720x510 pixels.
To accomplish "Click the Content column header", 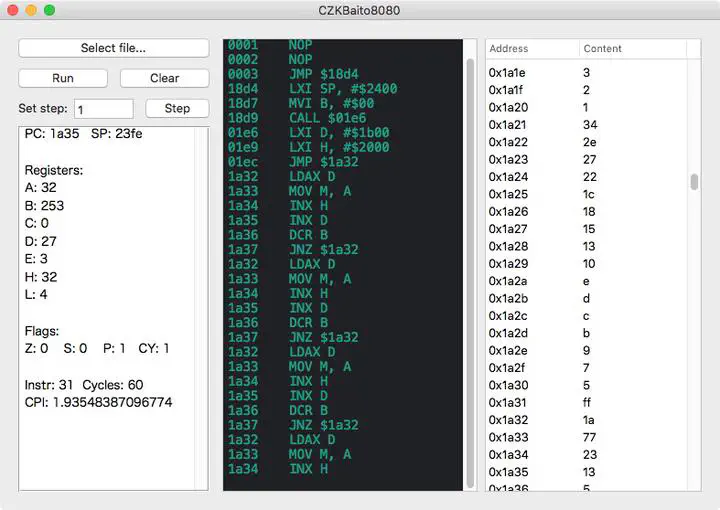I will click(630, 48).
